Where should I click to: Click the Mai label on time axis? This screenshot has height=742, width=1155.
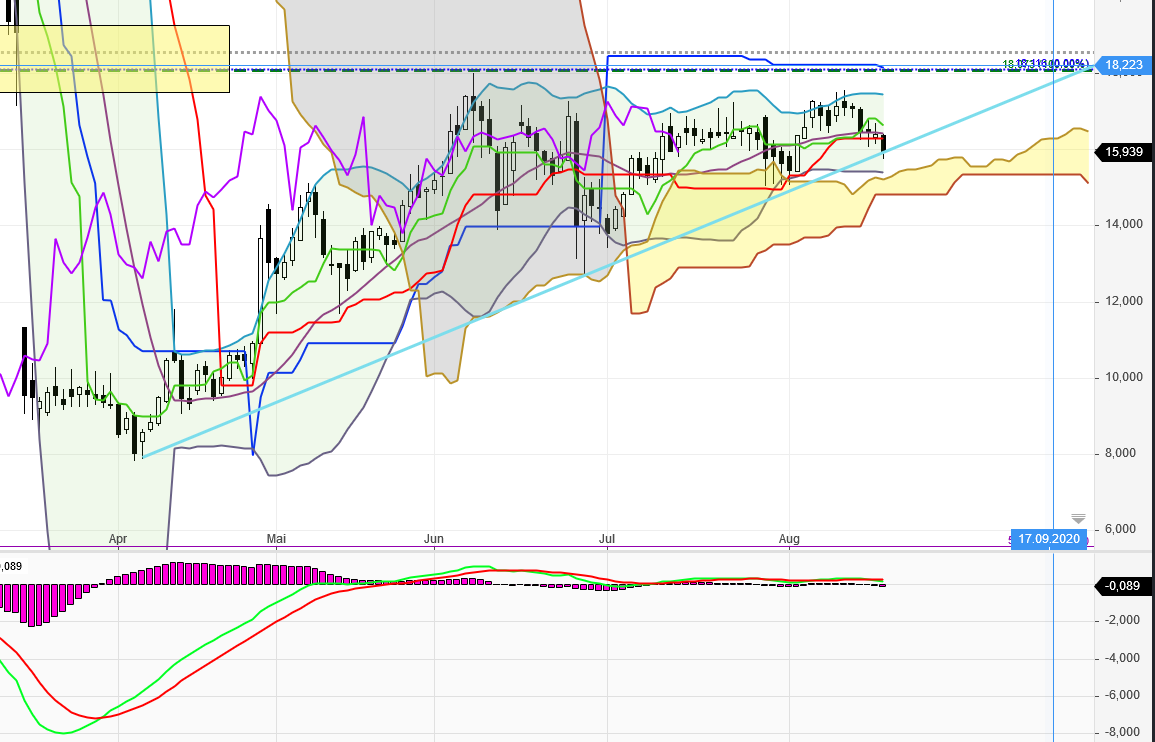pos(277,540)
